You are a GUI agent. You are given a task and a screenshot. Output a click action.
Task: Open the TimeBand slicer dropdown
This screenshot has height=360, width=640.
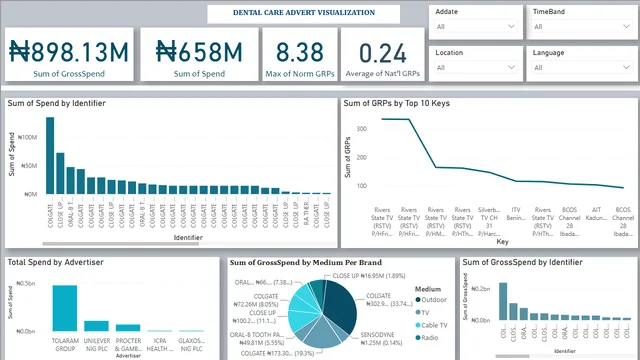(582, 27)
